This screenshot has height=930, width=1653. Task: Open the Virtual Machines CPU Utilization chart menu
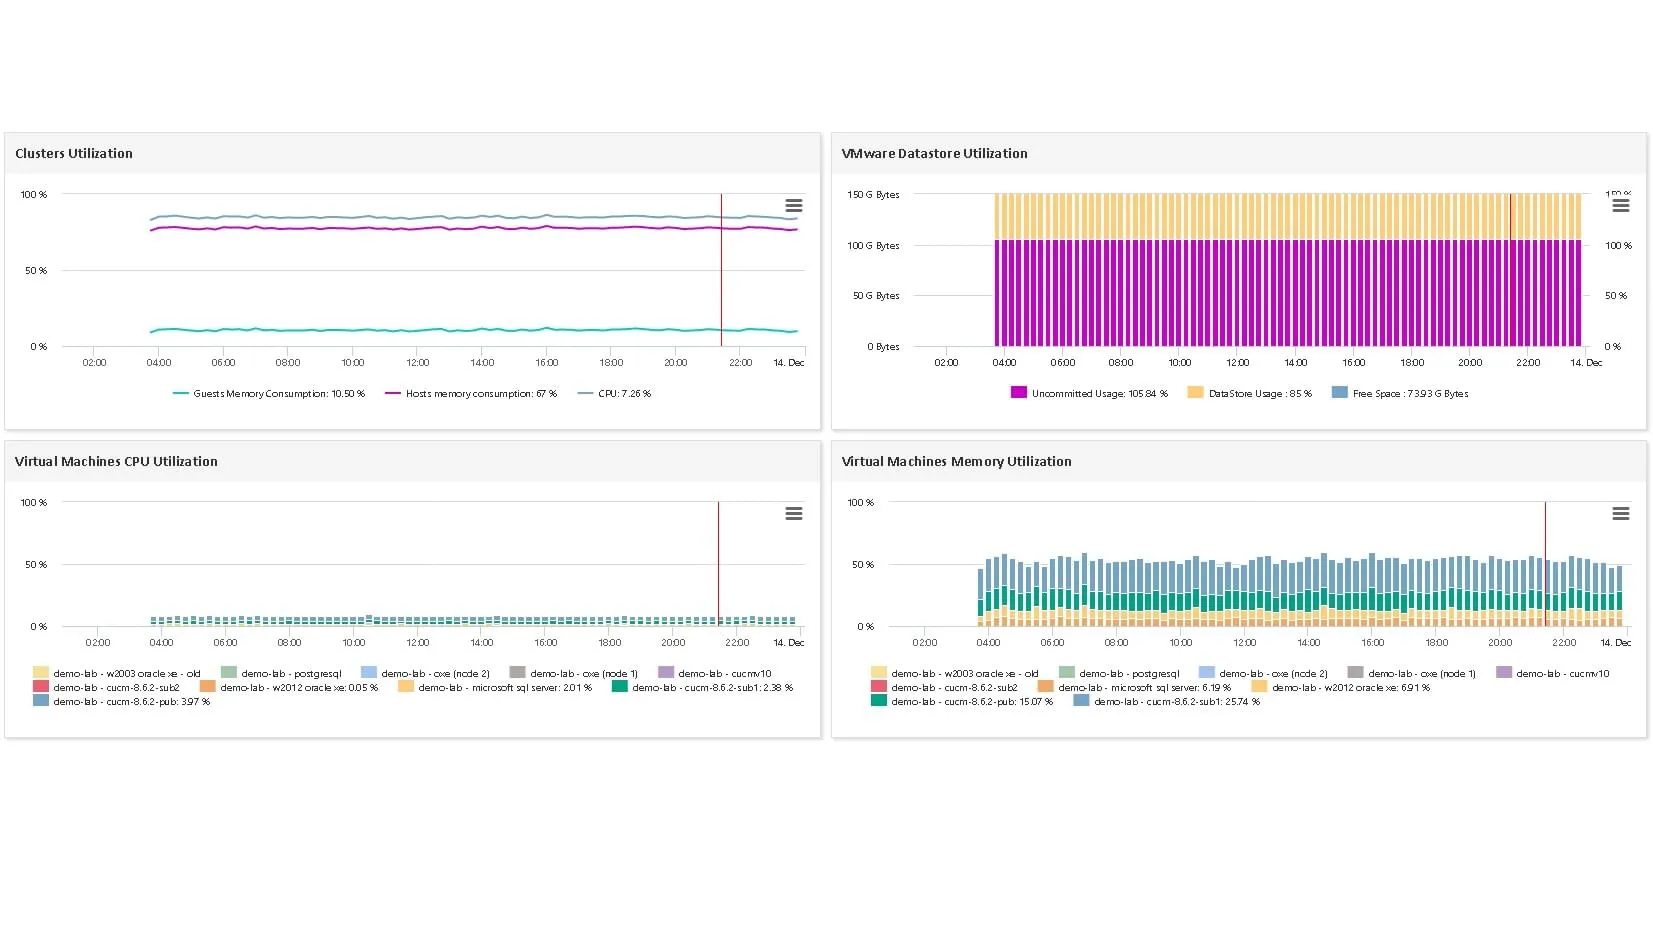coord(793,513)
